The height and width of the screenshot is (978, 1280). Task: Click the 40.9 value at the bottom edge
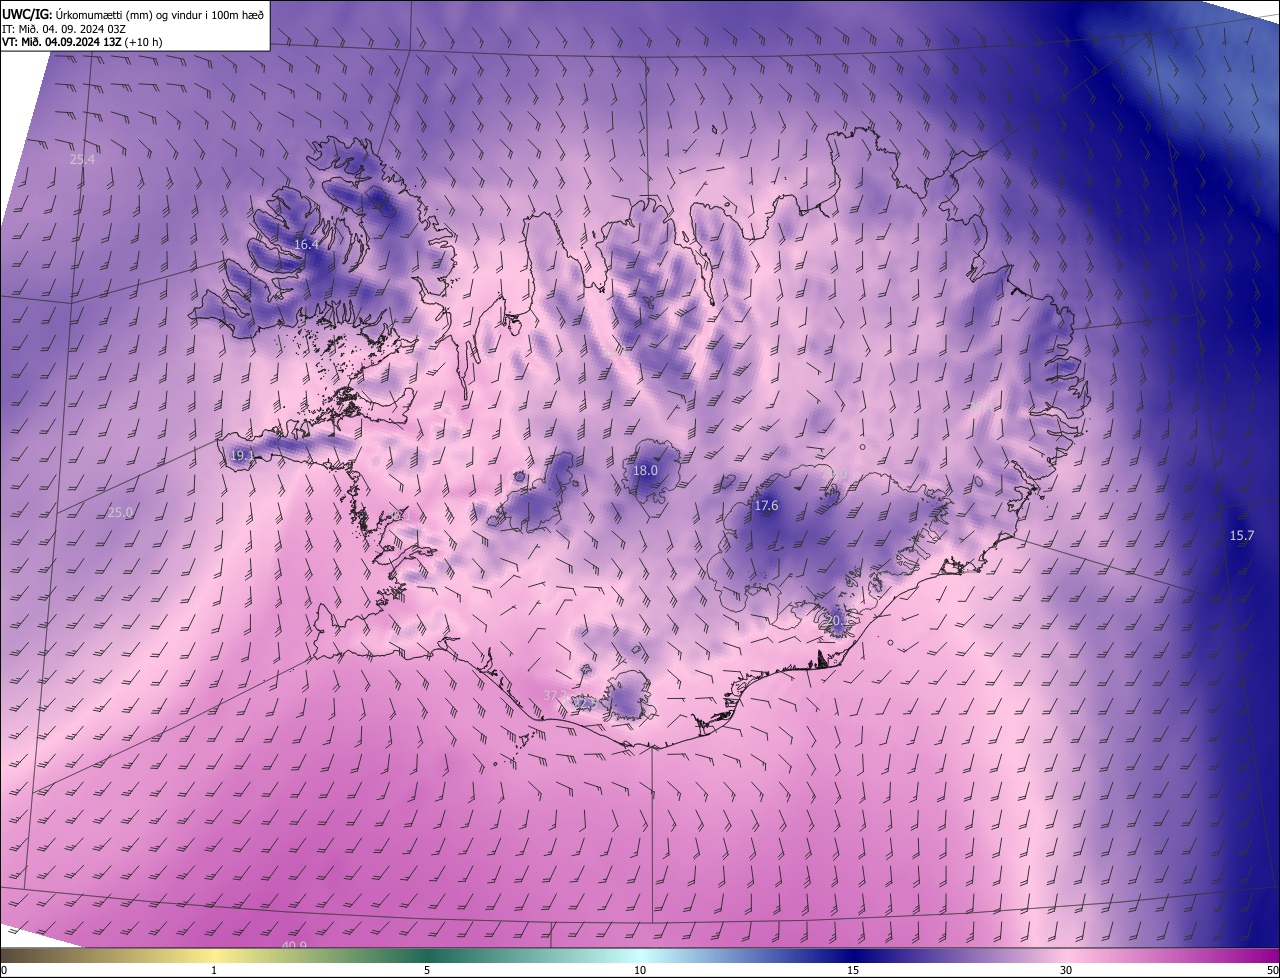pos(294,945)
